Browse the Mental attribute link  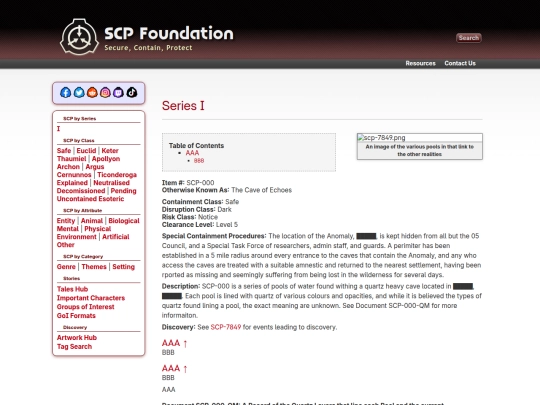pyautogui.click(x=68, y=229)
